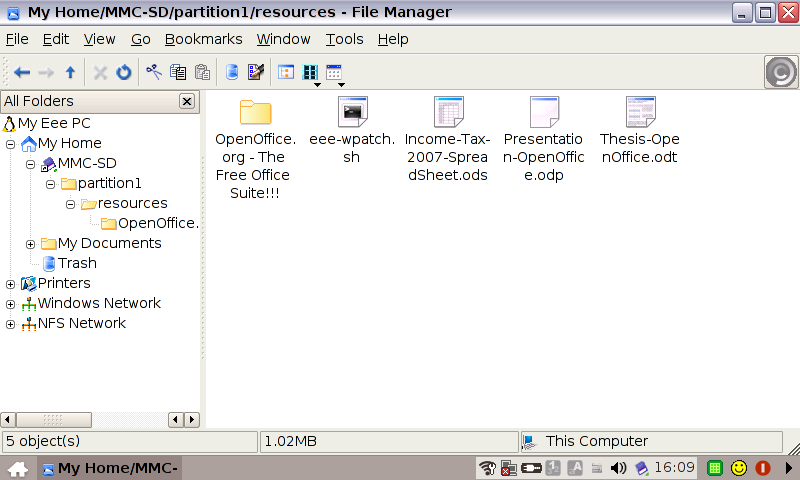800x480 pixels.
Task: Click the Paste clipboard icon
Action: tap(203, 72)
